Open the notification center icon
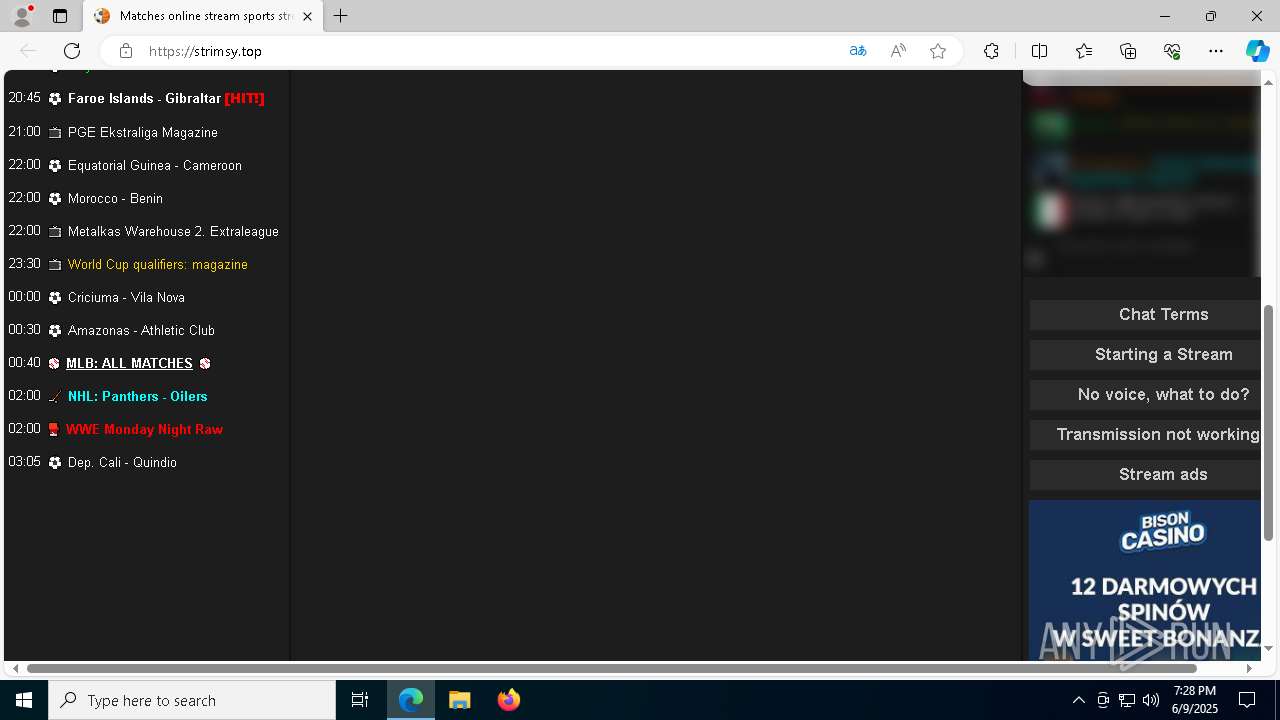 [1247, 700]
